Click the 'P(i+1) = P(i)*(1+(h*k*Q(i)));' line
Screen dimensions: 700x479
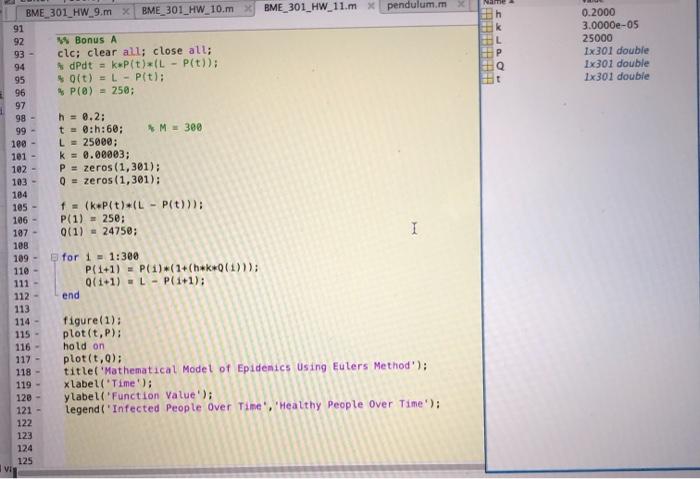click(172, 268)
